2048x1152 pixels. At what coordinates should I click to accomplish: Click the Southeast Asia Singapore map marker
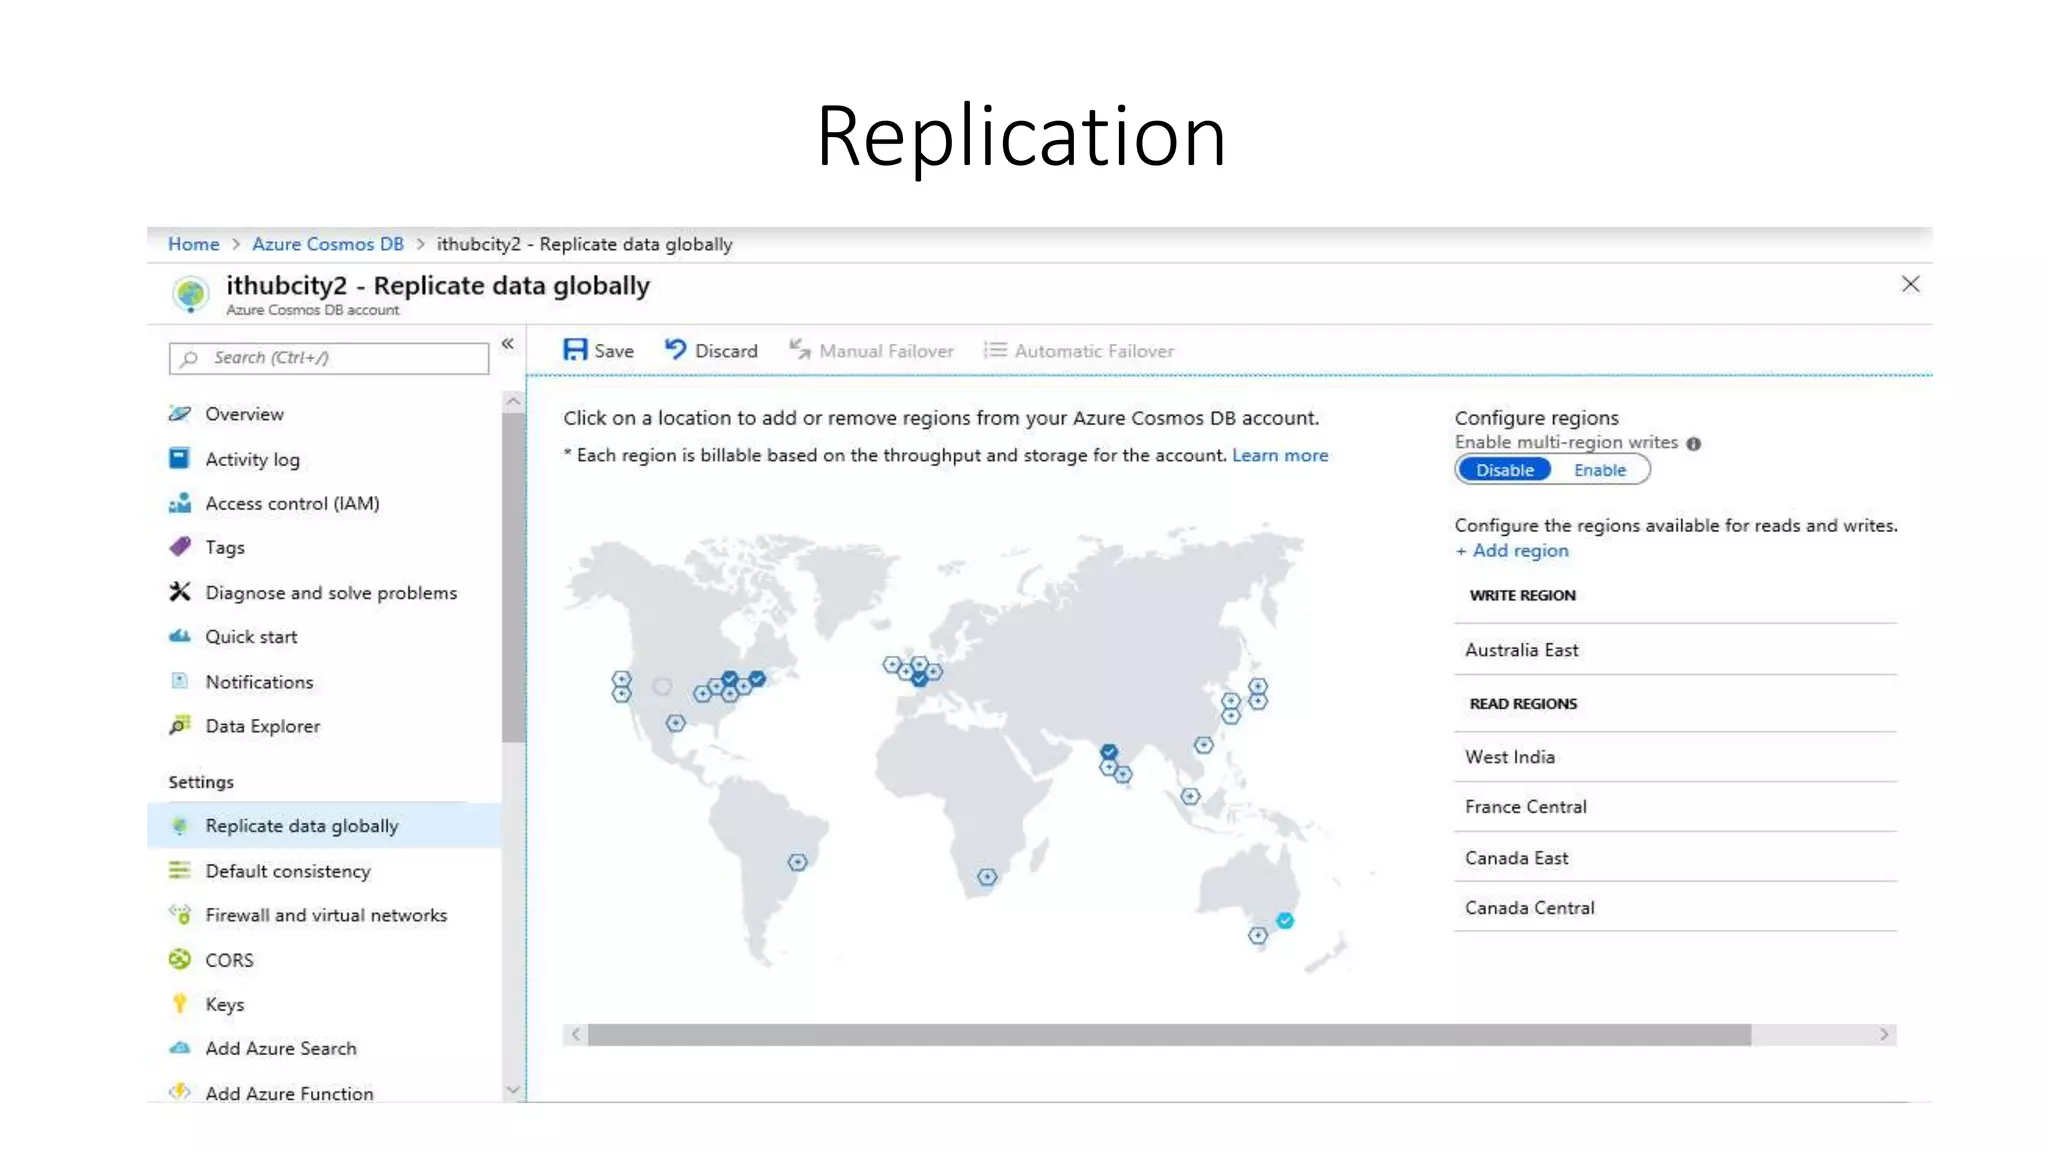tap(1190, 797)
